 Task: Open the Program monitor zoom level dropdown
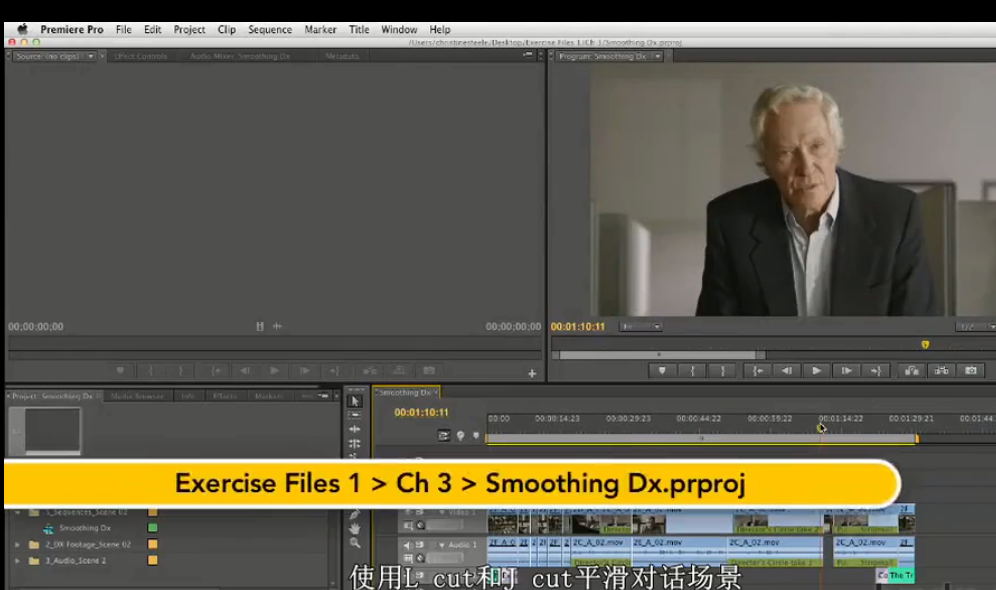pos(641,326)
